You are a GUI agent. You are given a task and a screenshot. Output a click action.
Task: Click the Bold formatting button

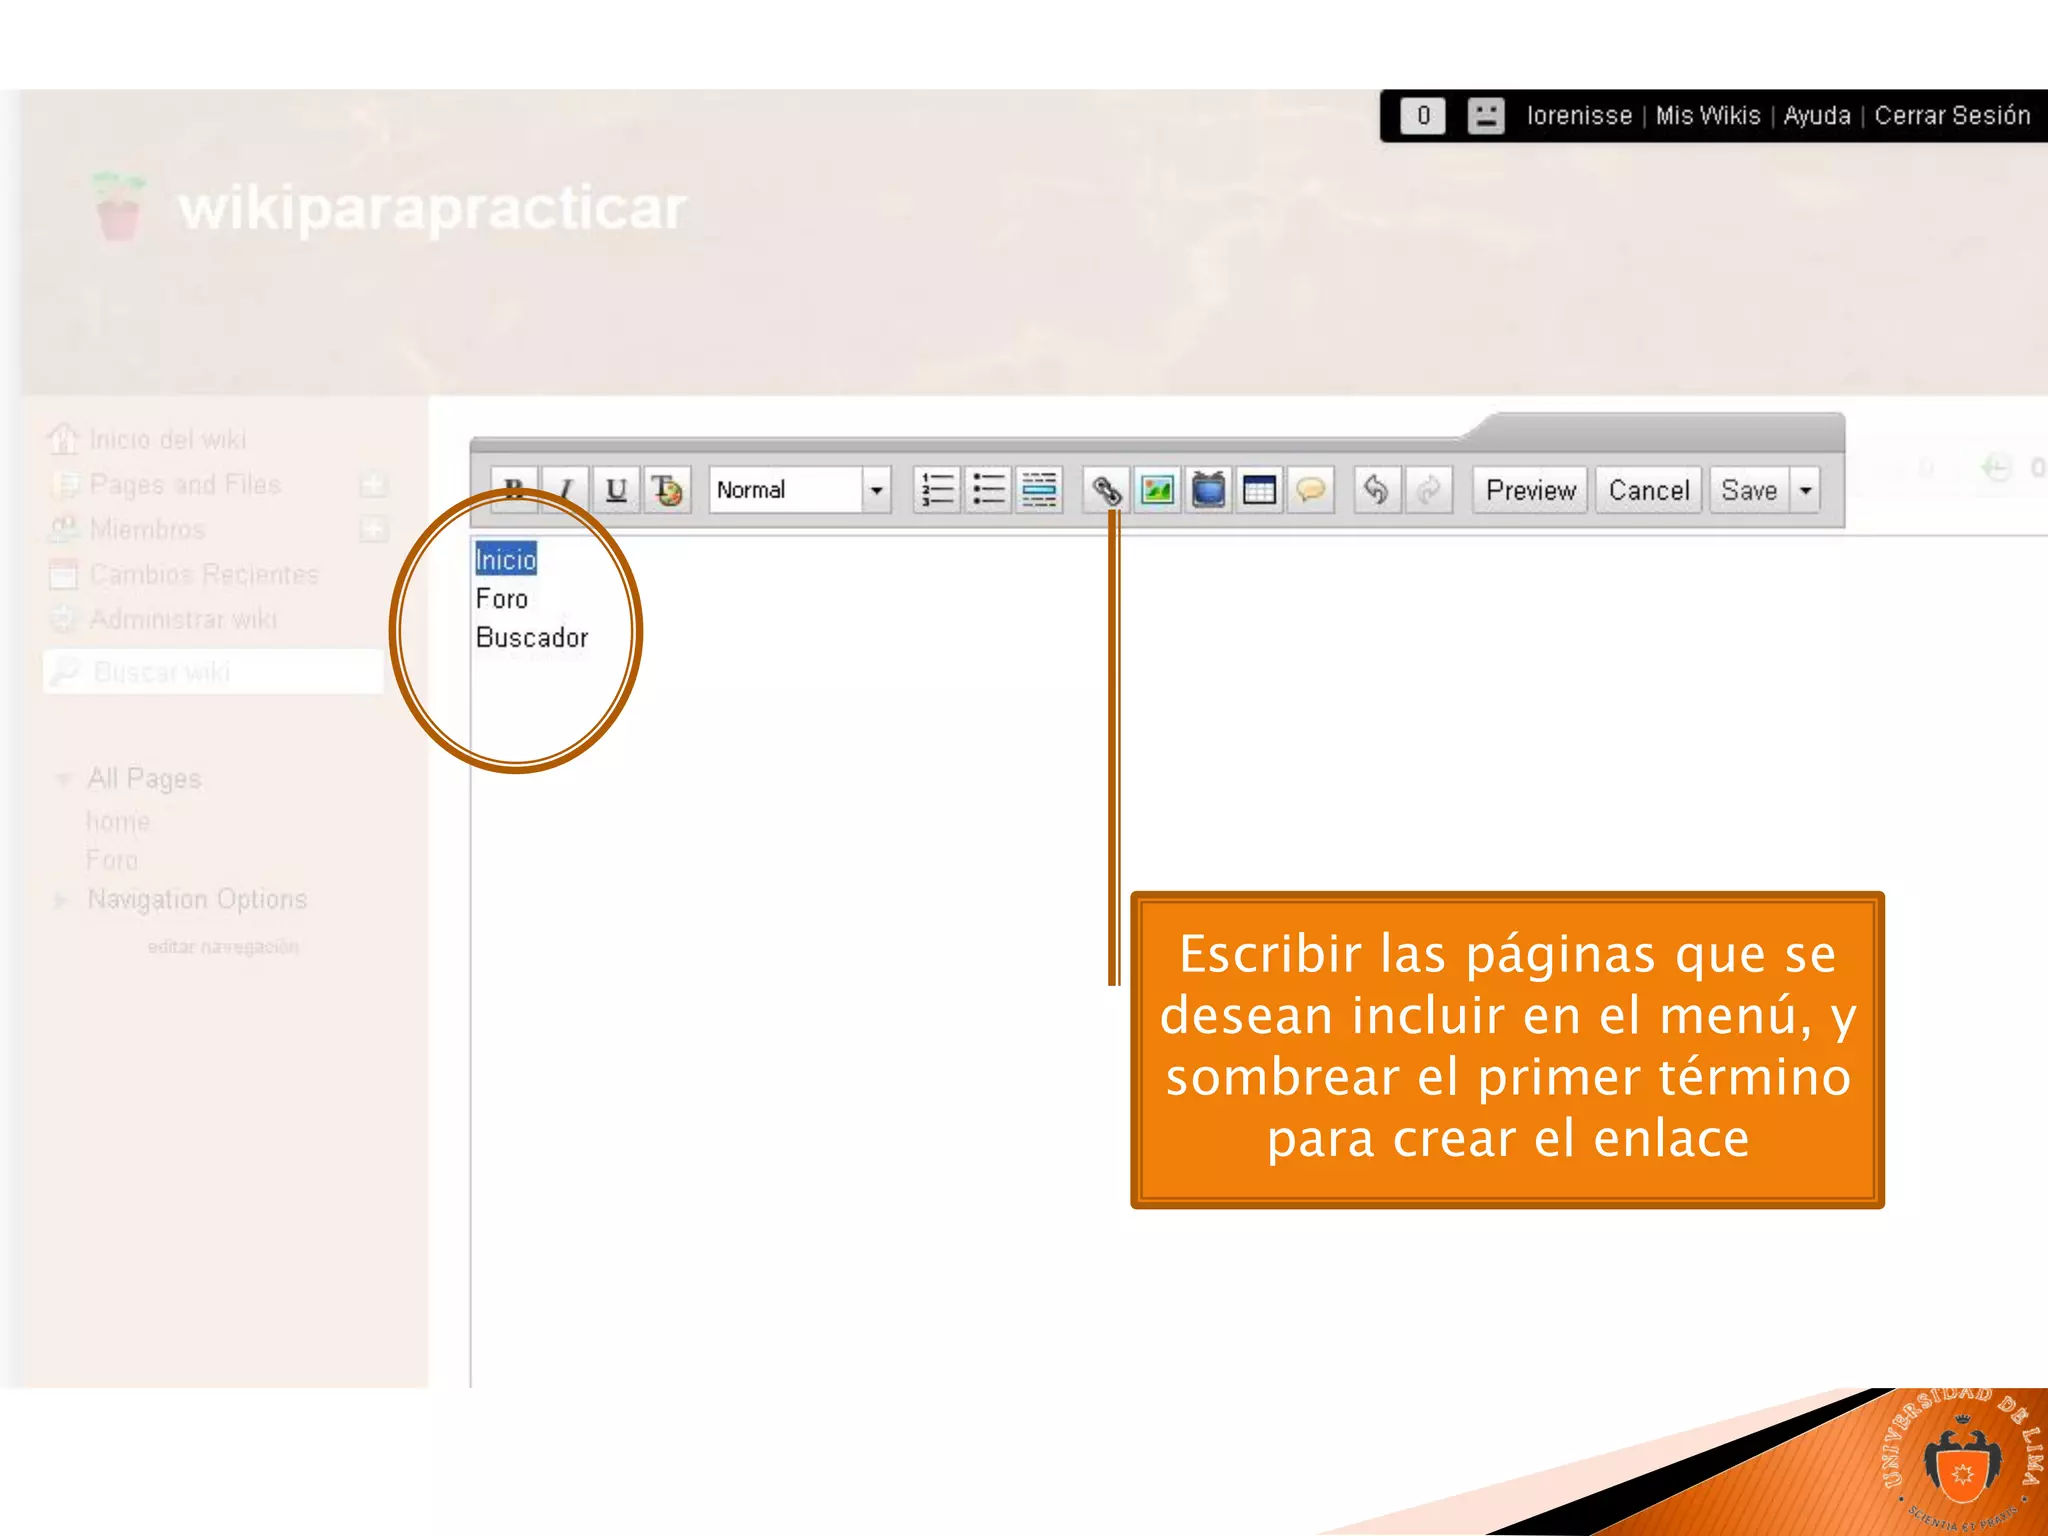[x=515, y=490]
